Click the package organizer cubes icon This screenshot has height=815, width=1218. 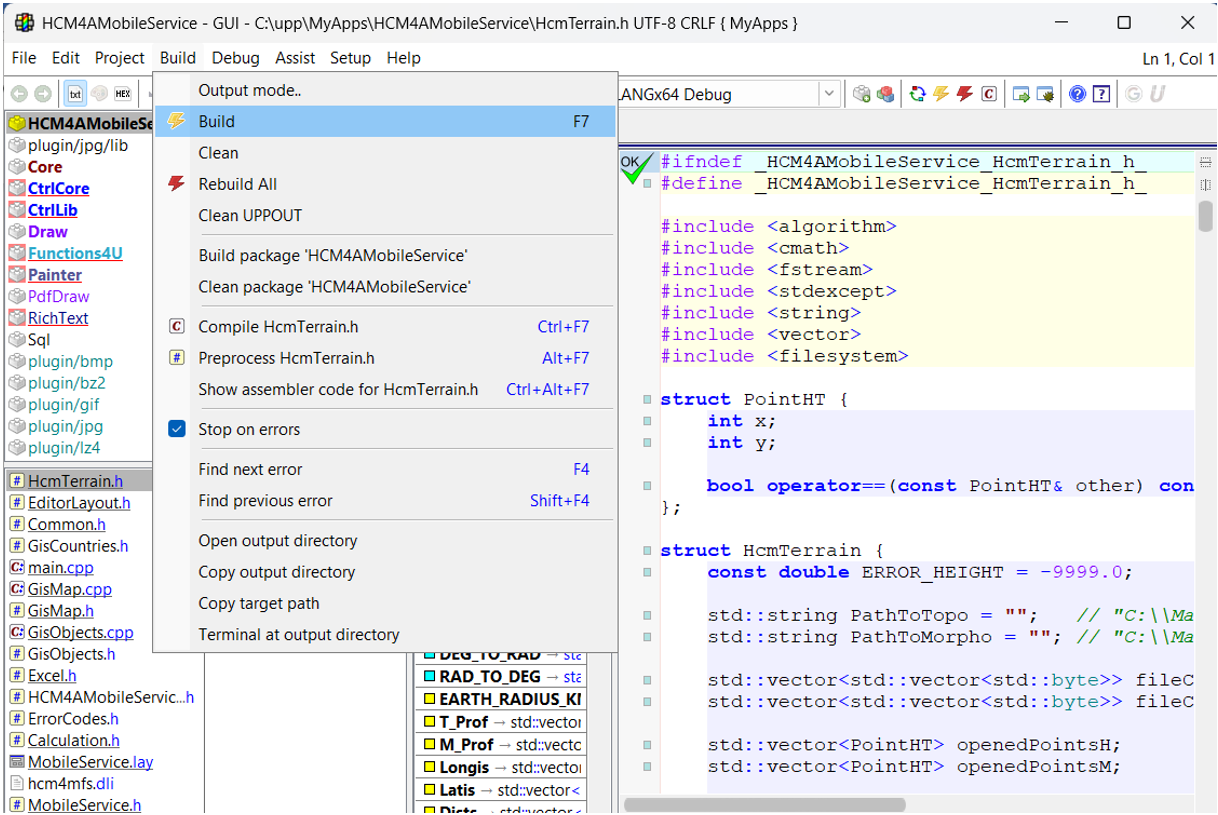coord(884,92)
